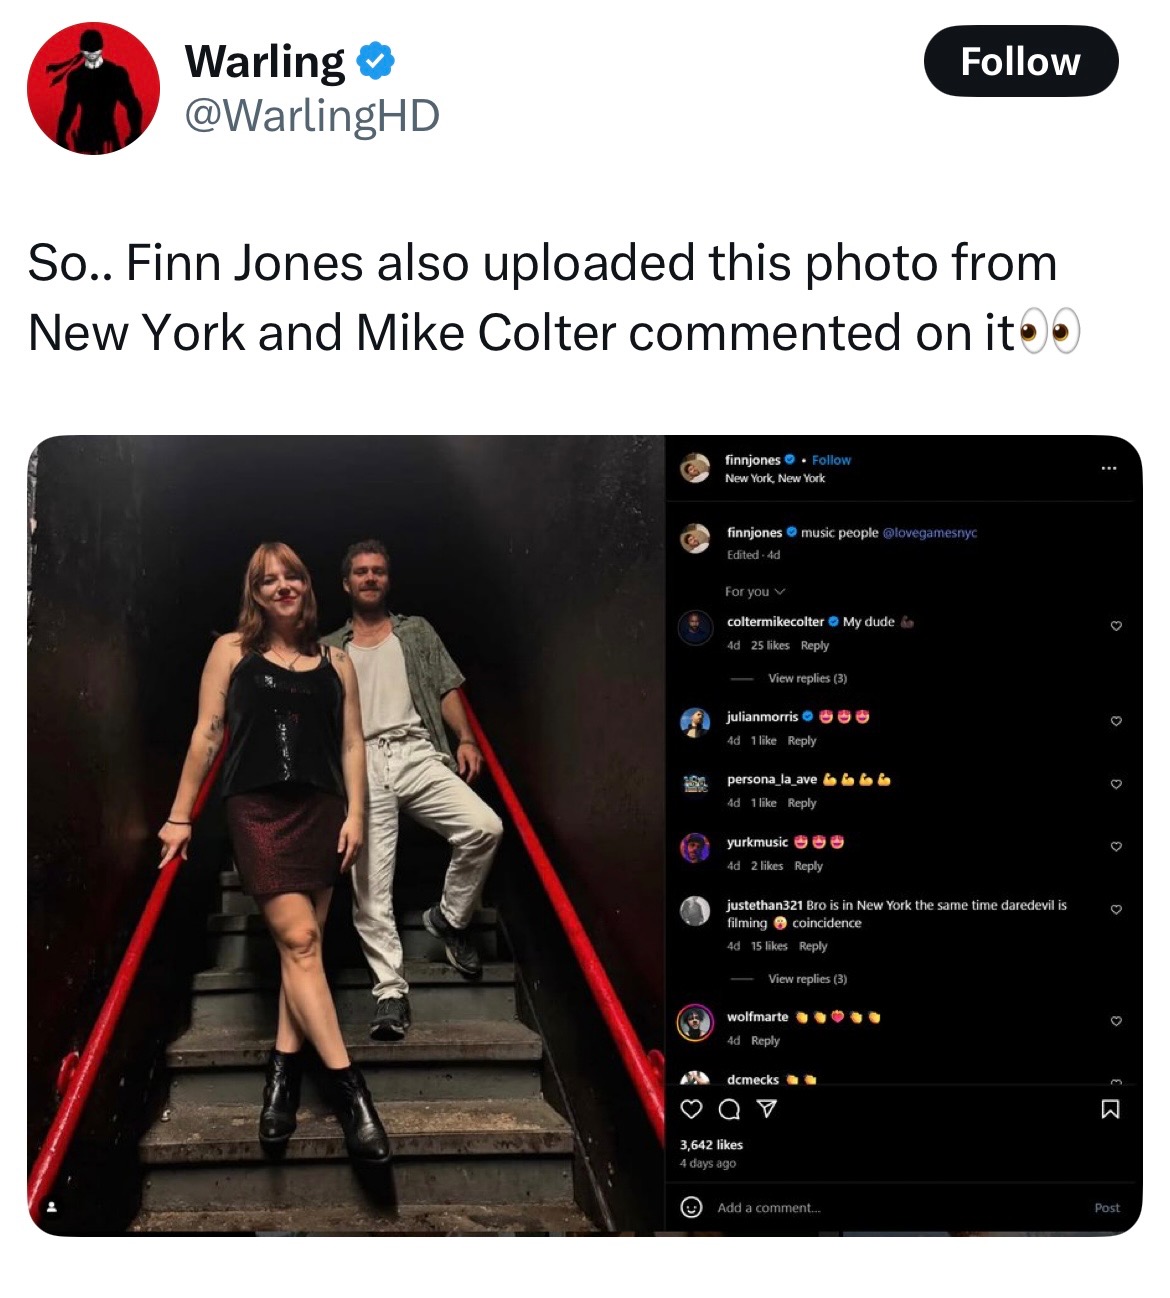Save the post with bookmark icon

(1110, 1109)
